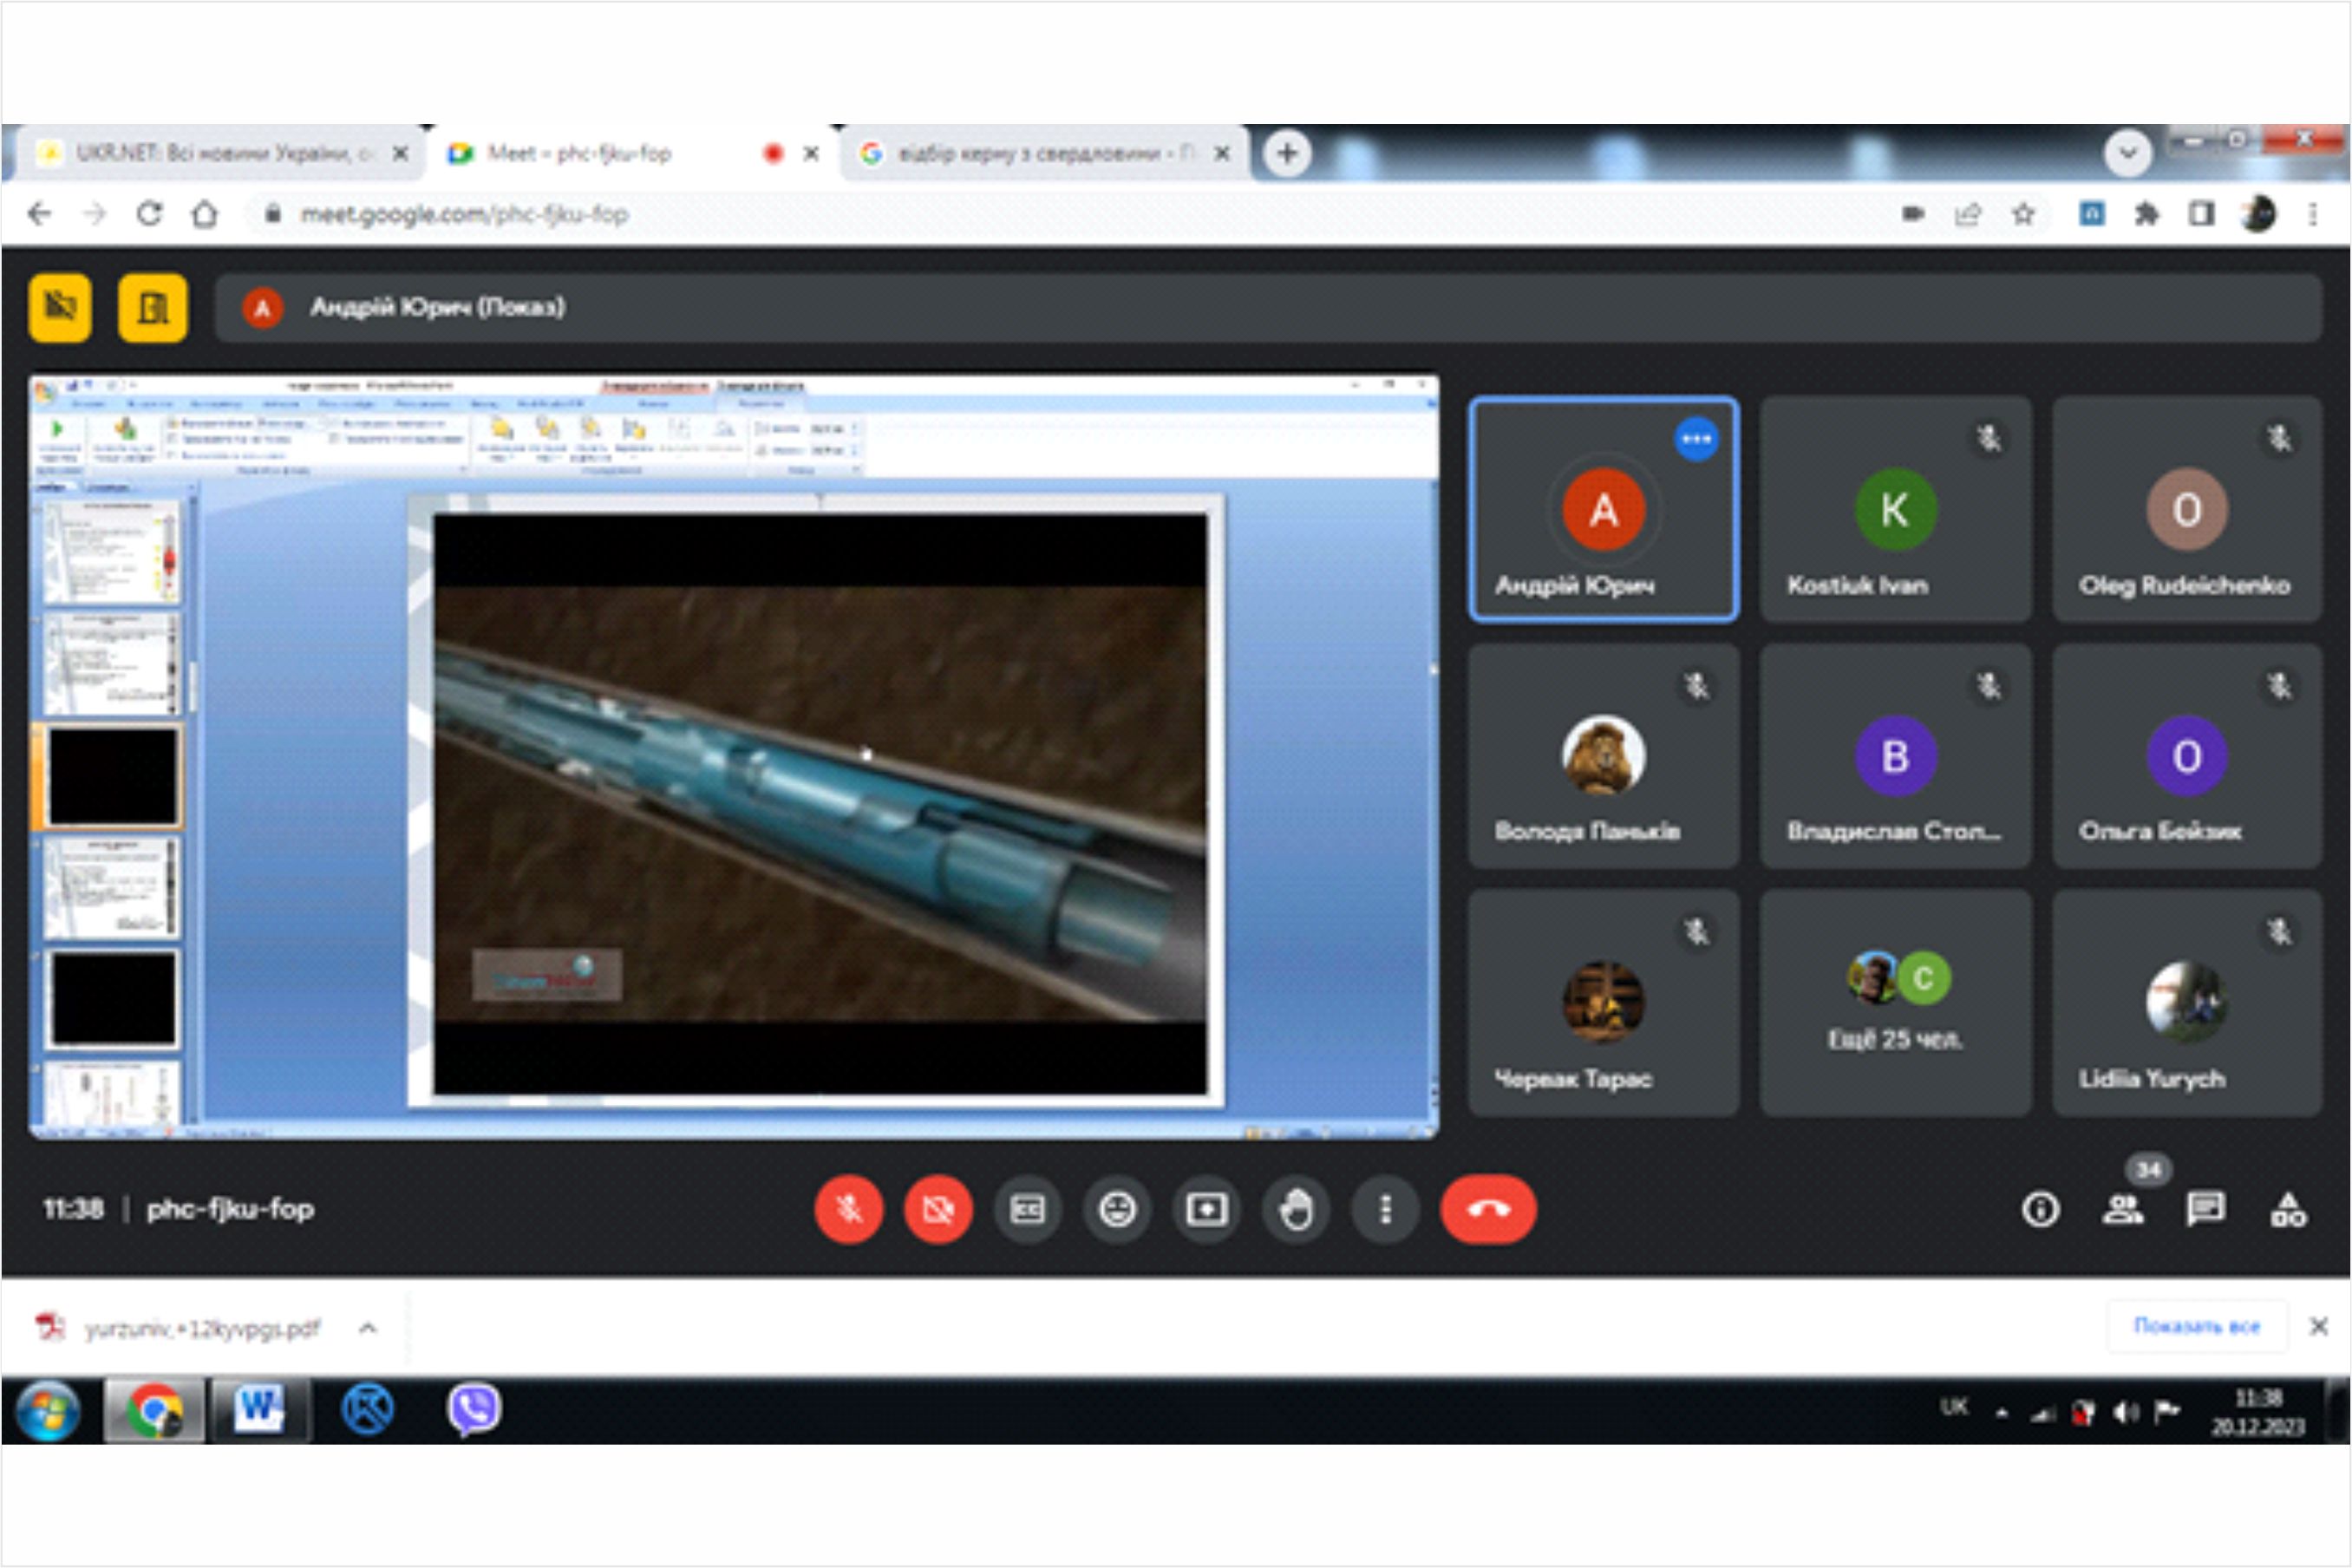Click the meet.google.com address bar
This screenshot has height=1568, width=2352.
(465, 214)
